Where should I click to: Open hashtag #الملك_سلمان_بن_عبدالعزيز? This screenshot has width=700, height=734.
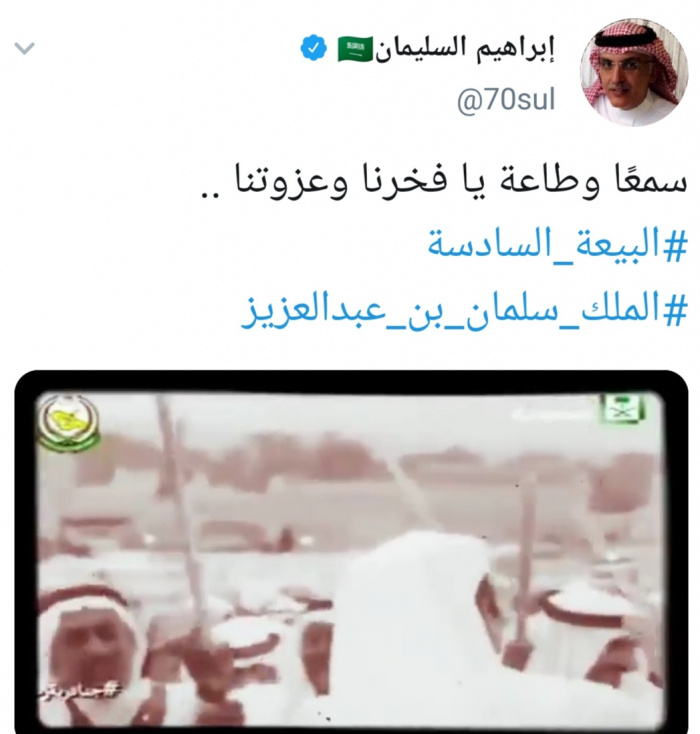(x=464, y=310)
